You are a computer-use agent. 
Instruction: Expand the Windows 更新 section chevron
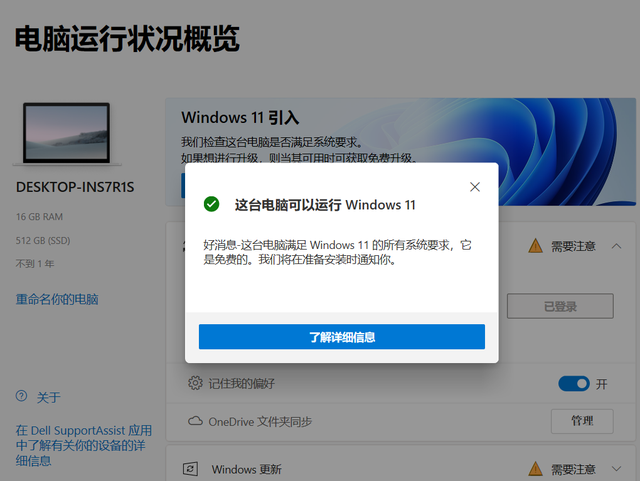pos(617,469)
